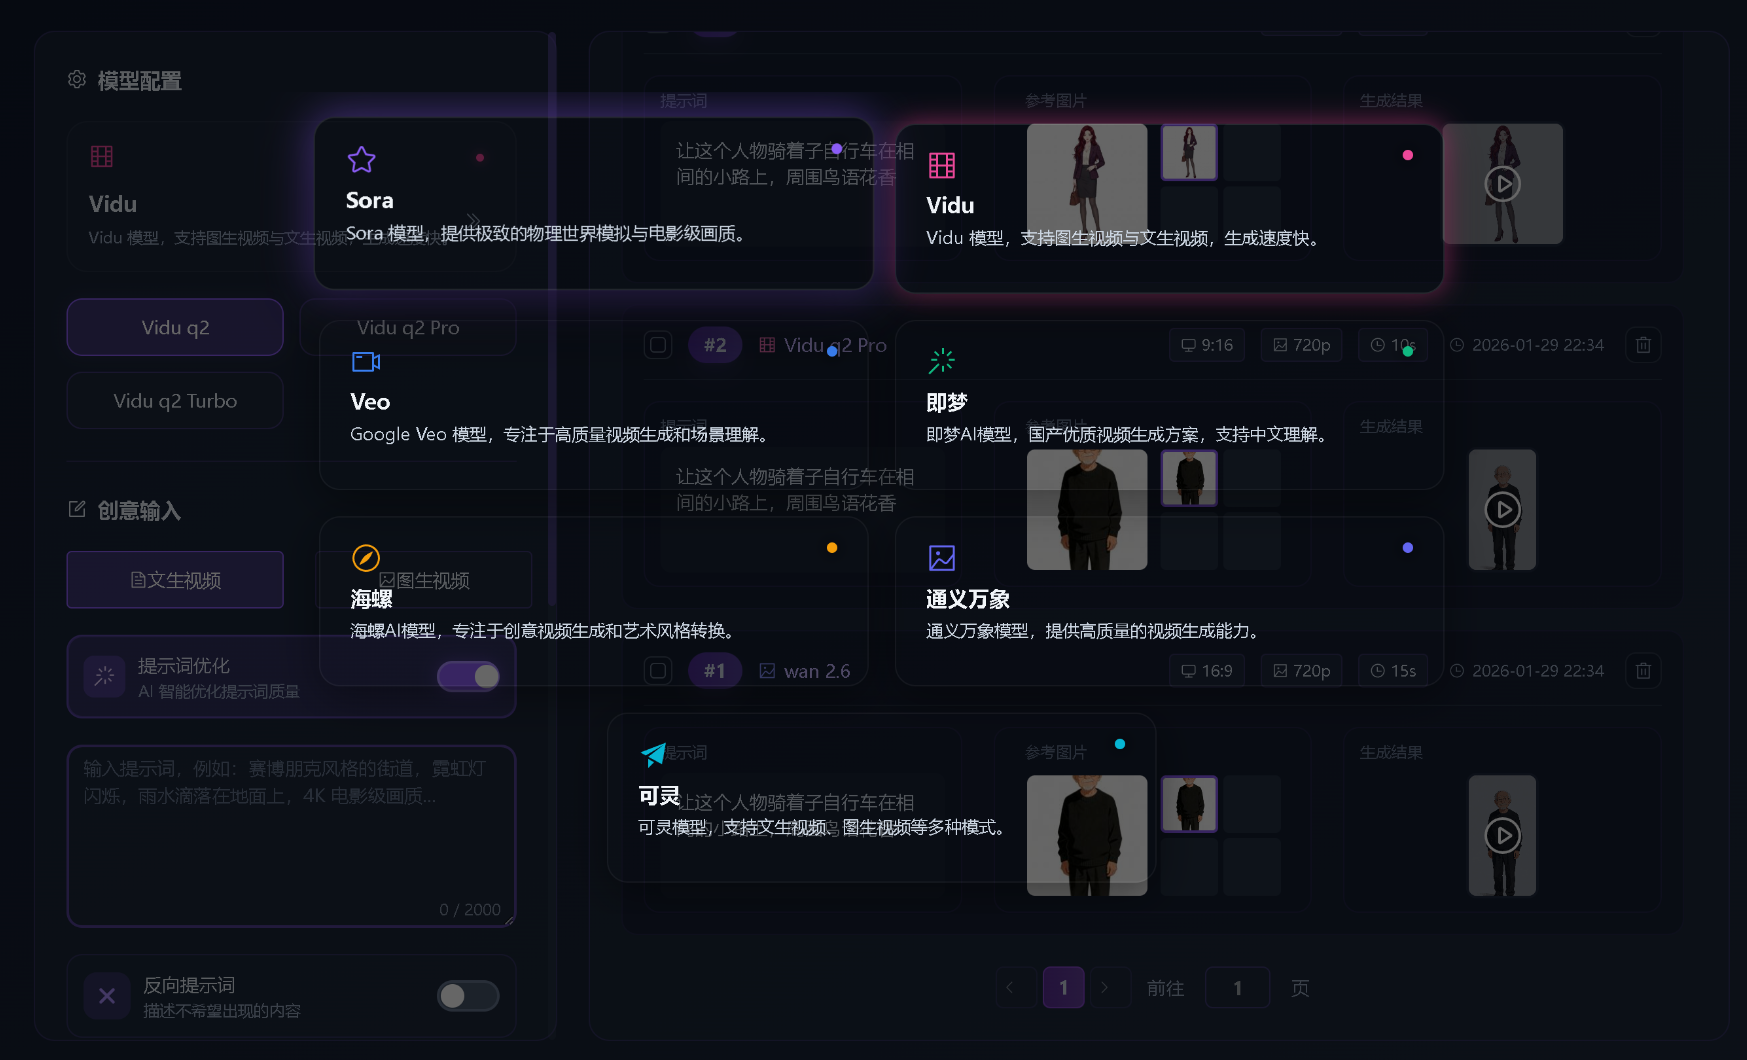Click the 通义万象 image icon
The height and width of the screenshot is (1060, 1747).
click(x=941, y=558)
